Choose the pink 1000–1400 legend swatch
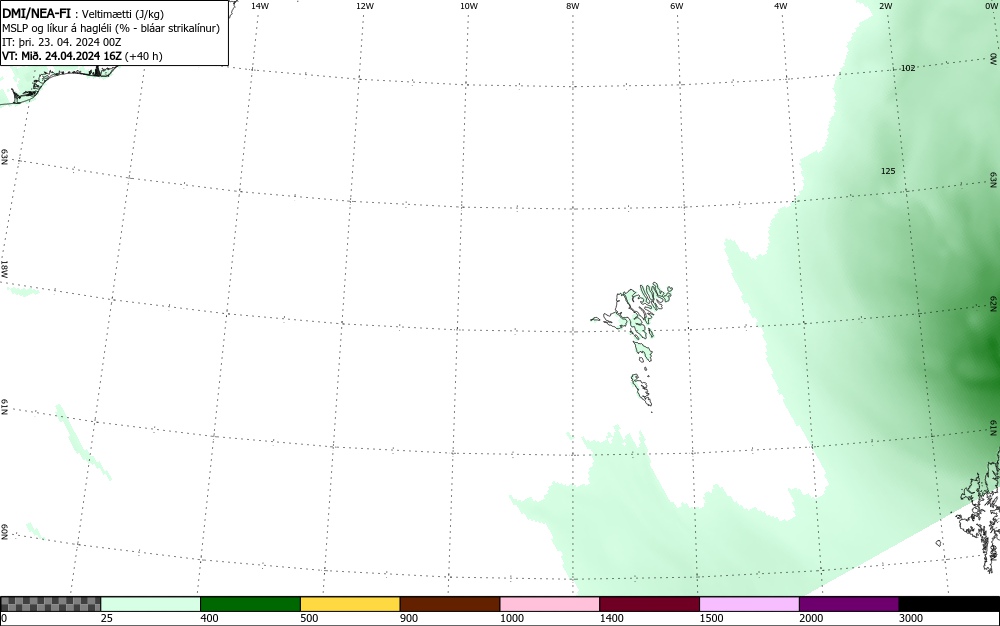The height and width of the screenshot is (626, 1000). [x=550, y=604]
